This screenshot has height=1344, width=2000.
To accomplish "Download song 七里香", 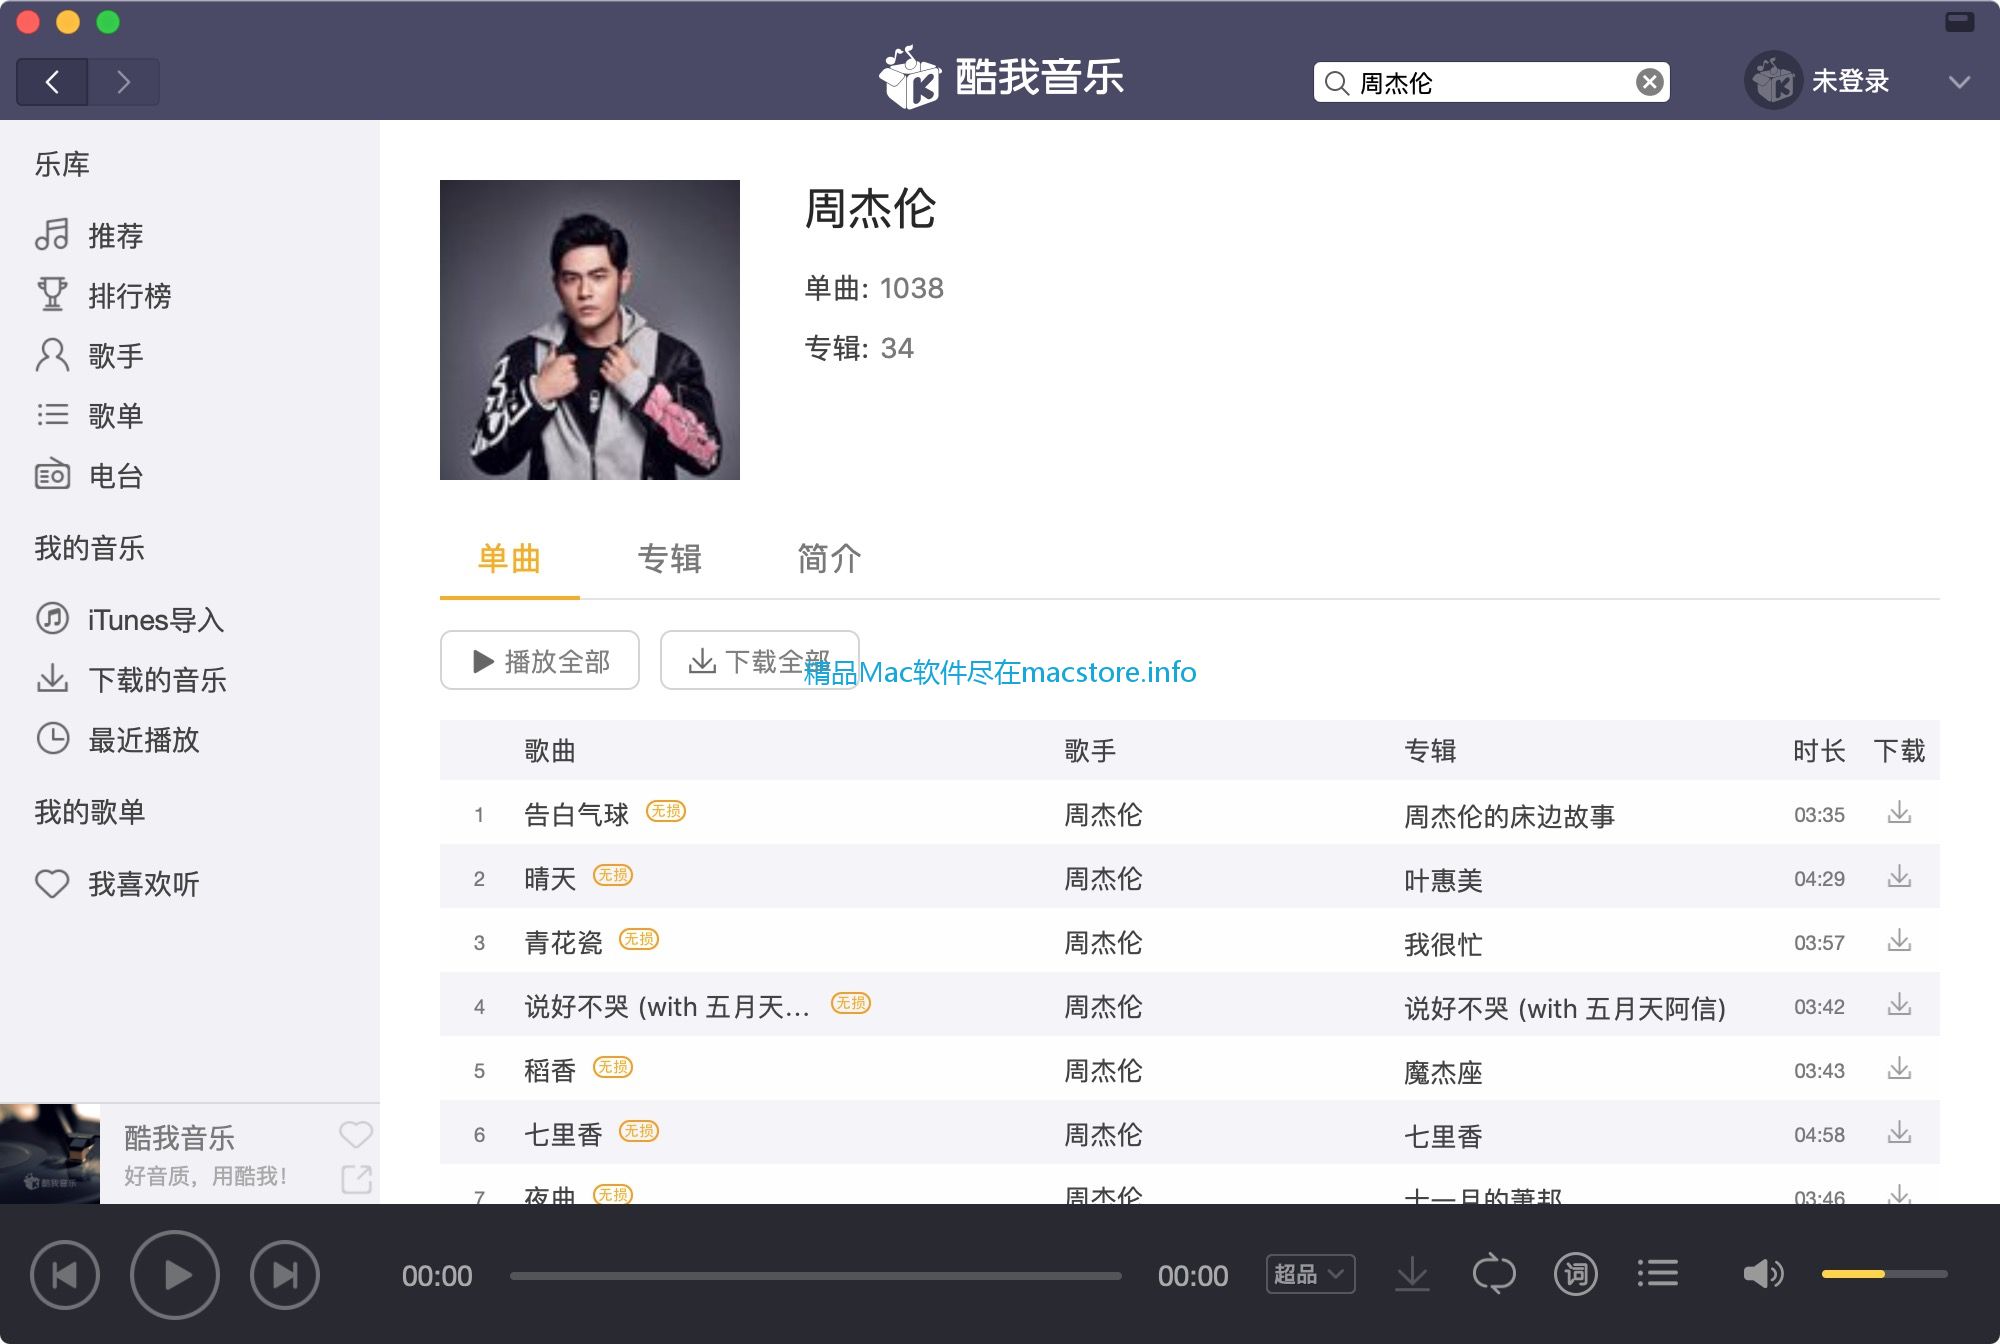I will pos(1899,1133).
